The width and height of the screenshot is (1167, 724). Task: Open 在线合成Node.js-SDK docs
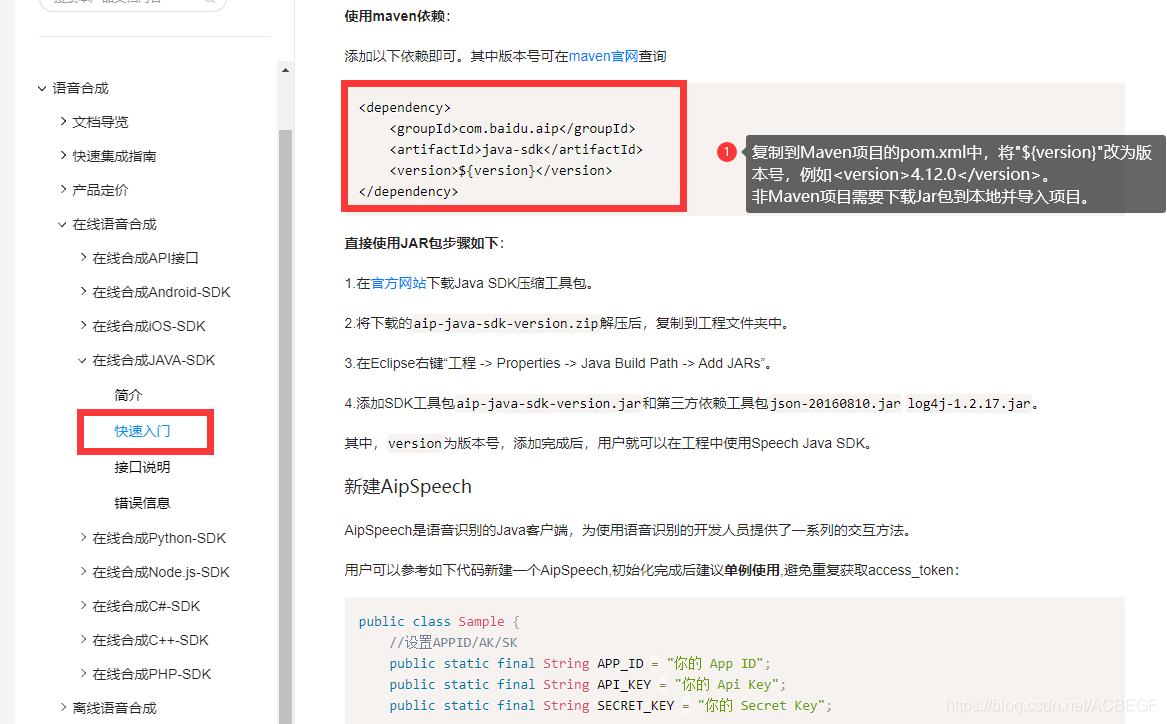click(x=161, y=572)
